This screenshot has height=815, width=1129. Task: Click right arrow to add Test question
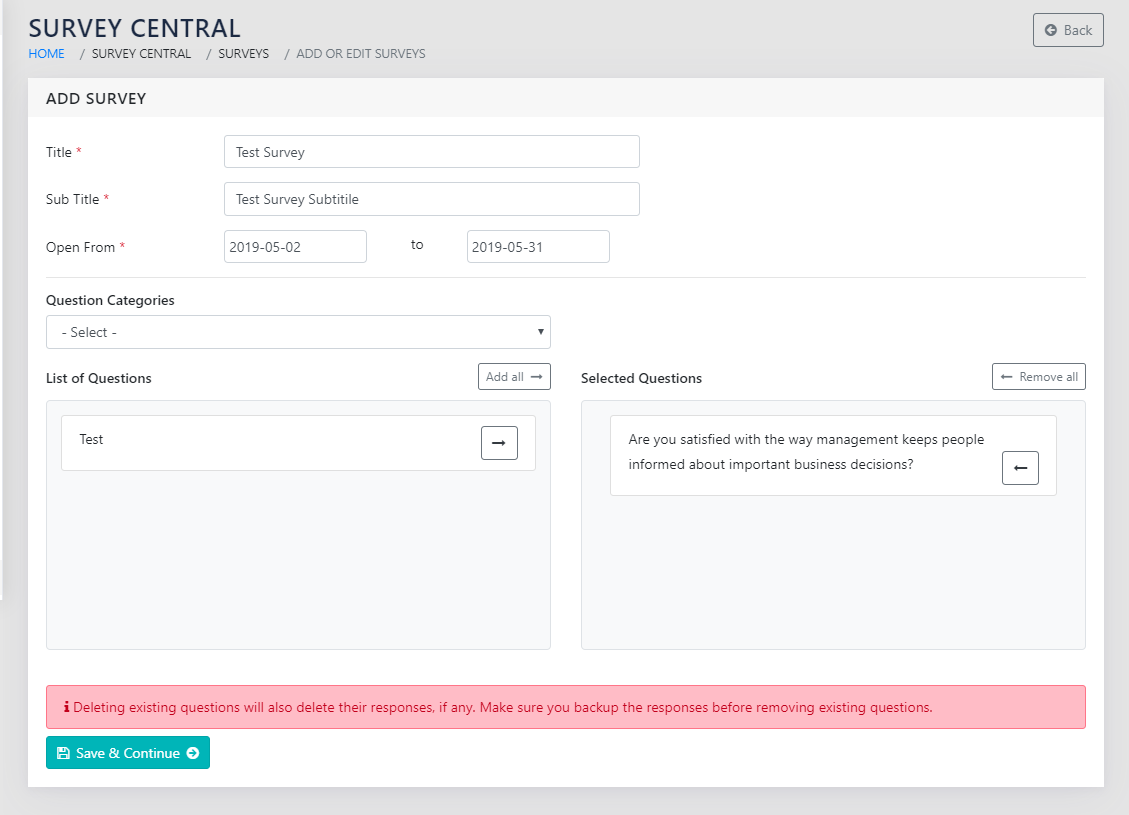pyautogui.click(x=499, y=443)
